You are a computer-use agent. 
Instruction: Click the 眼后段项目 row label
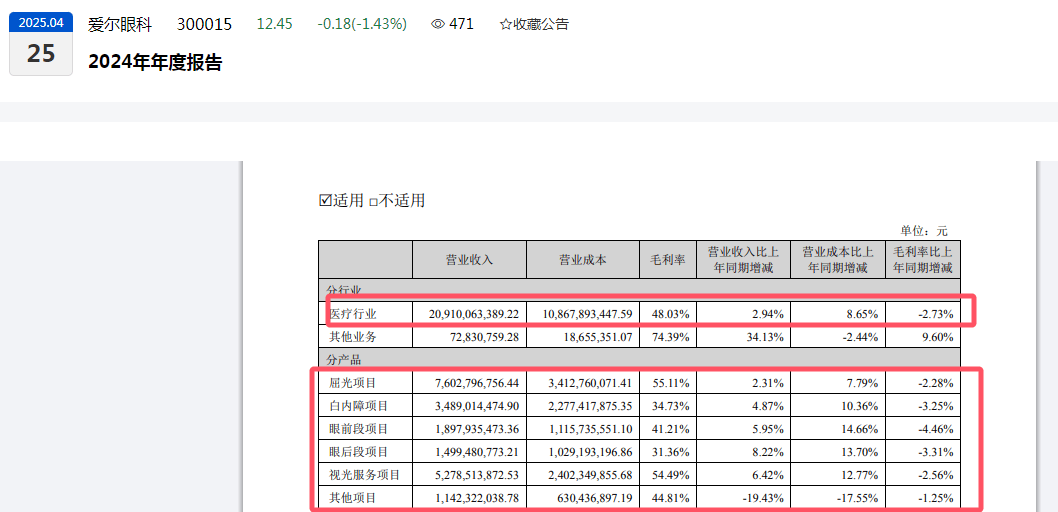click(359, 452)
